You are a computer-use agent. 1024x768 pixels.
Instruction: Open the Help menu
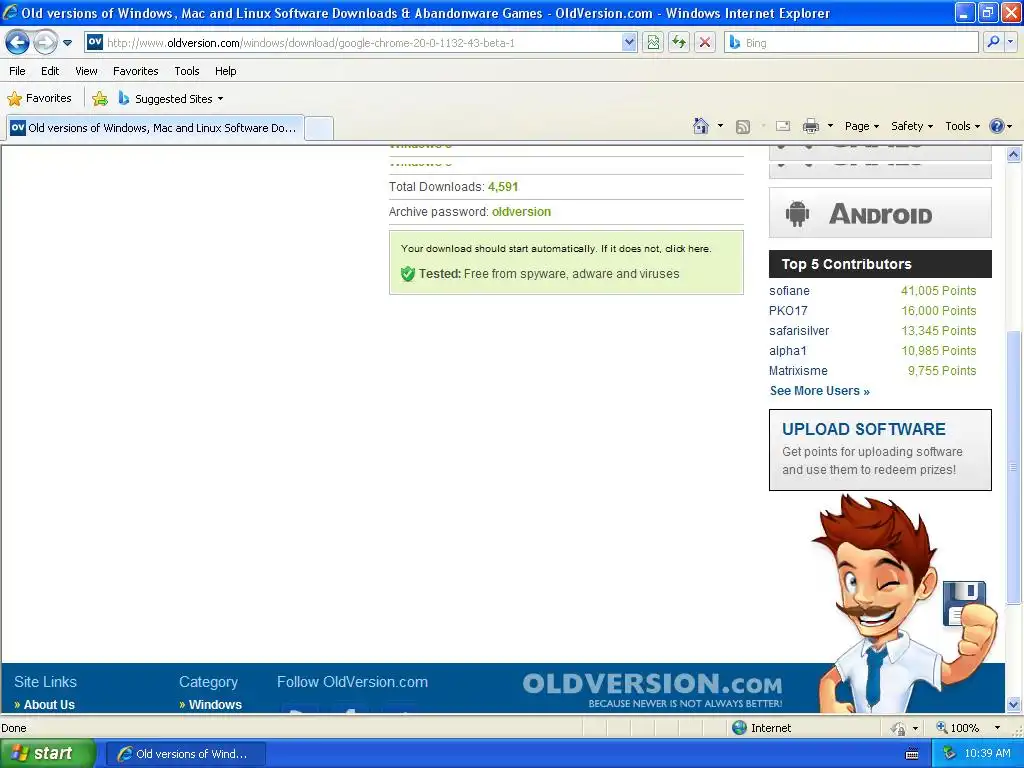[x=225, y=71]
